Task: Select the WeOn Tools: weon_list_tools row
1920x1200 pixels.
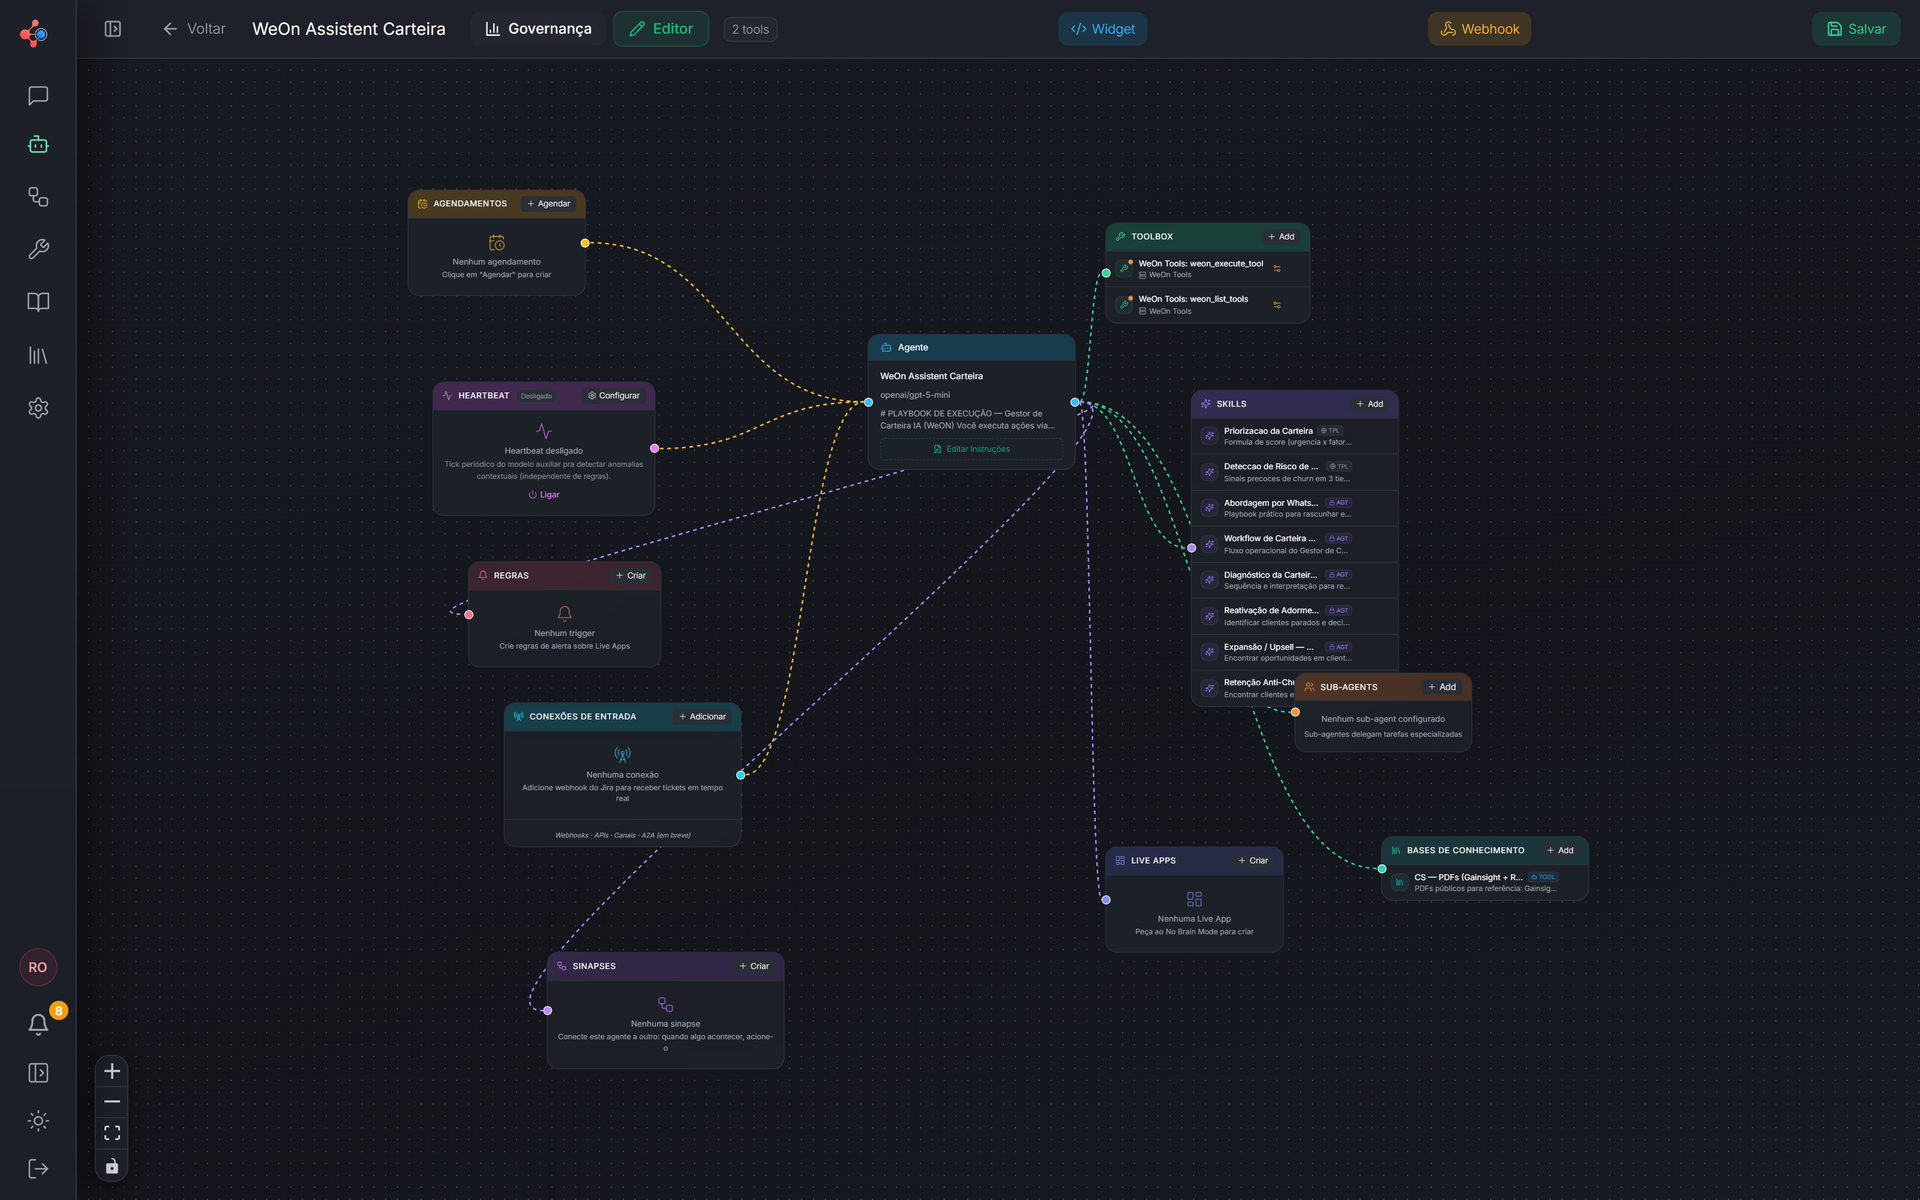Action: pos(1207,305)
